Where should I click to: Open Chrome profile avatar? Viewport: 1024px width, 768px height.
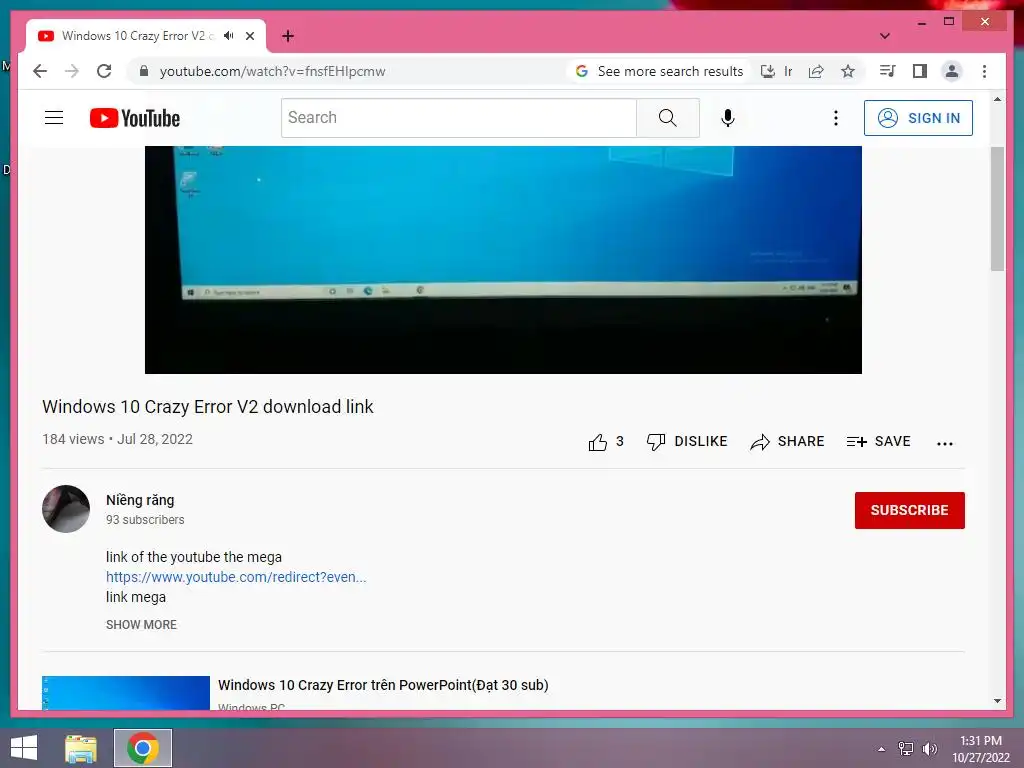[x=952, y=71]
